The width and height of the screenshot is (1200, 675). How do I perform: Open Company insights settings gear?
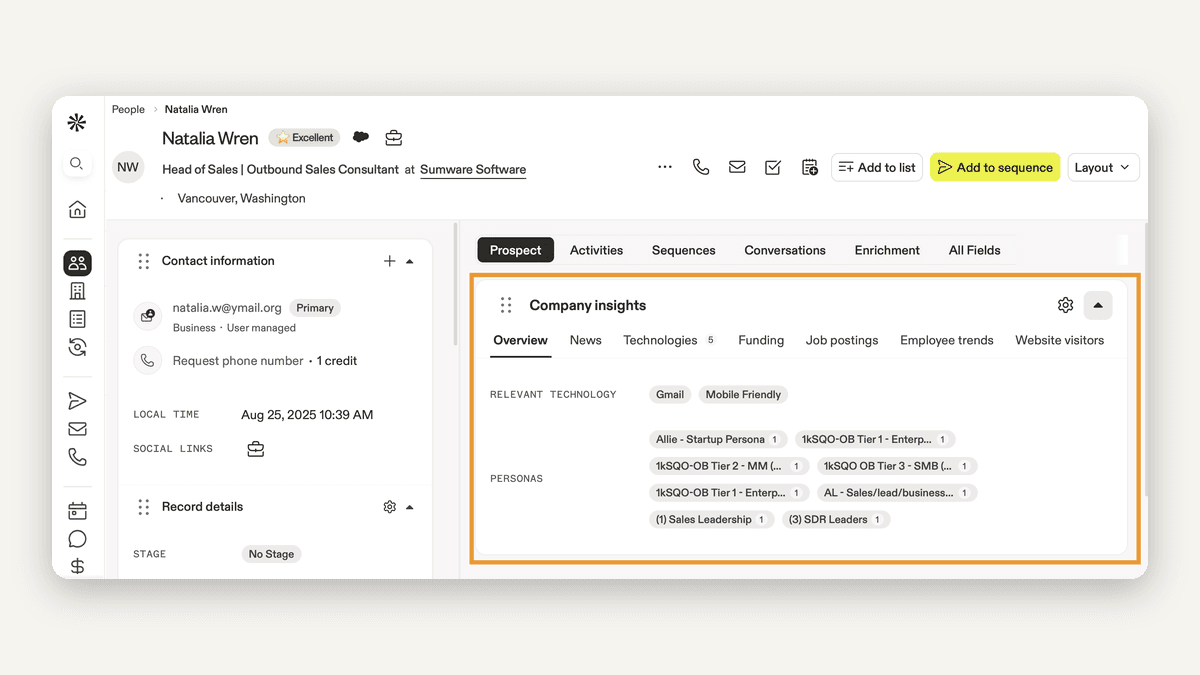tap(1065, 305)
